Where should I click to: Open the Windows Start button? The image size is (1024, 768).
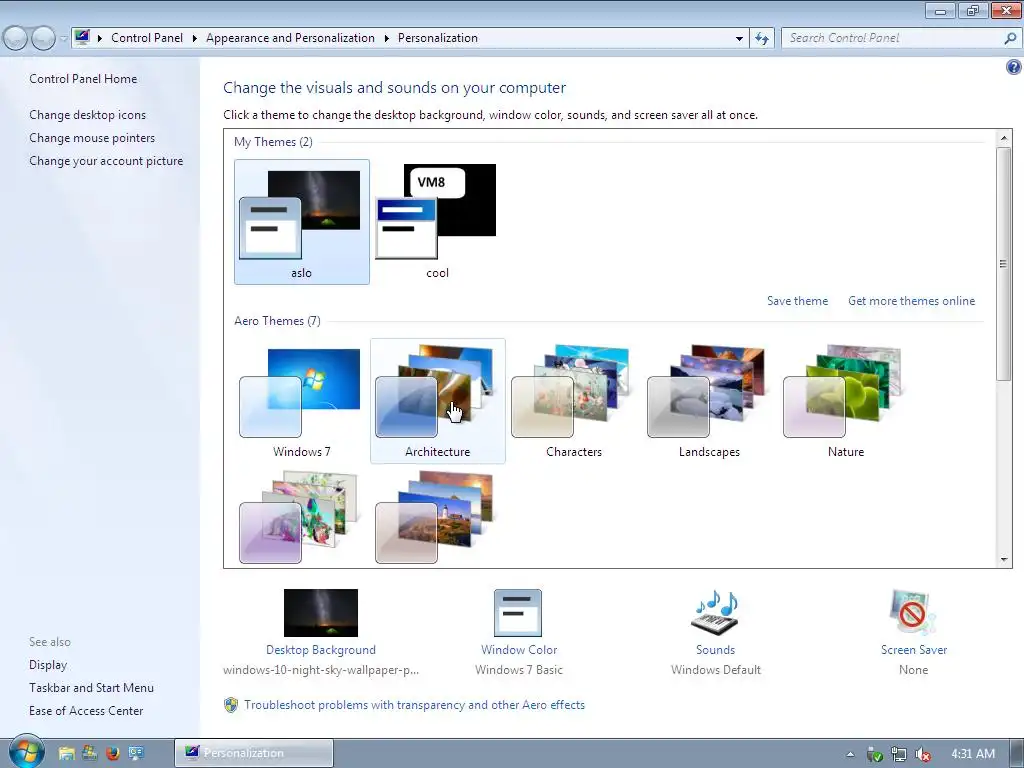26,751
